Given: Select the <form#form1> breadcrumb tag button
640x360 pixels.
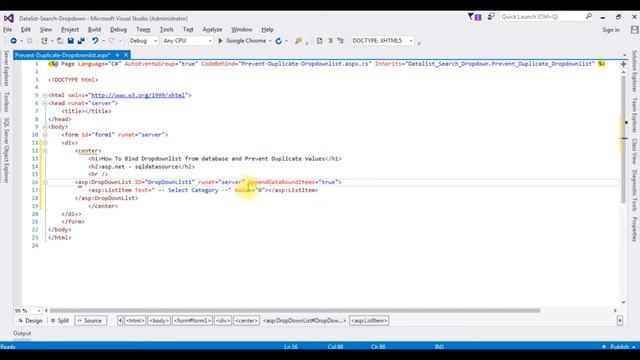Looking at the screenshot, I should [x=192, y=321].
